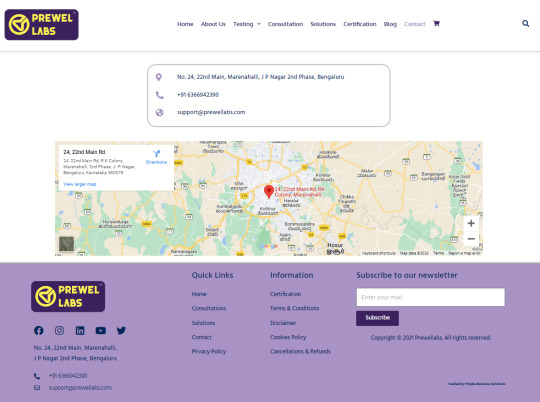
Task: Click phone number +91 6366942390 in card
Action: [198, 95]
